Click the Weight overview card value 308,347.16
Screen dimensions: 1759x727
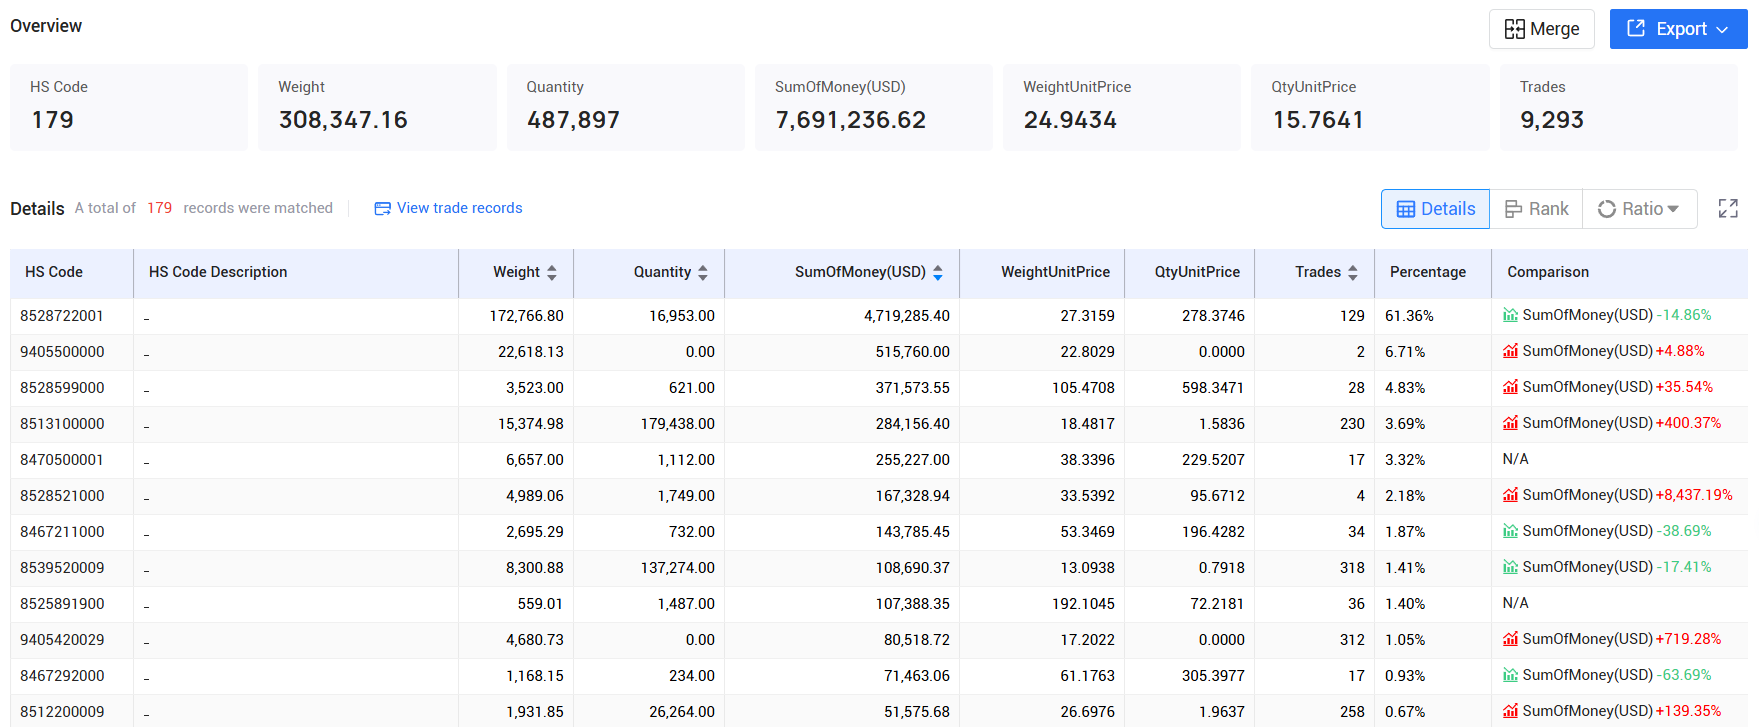(343, 120)
